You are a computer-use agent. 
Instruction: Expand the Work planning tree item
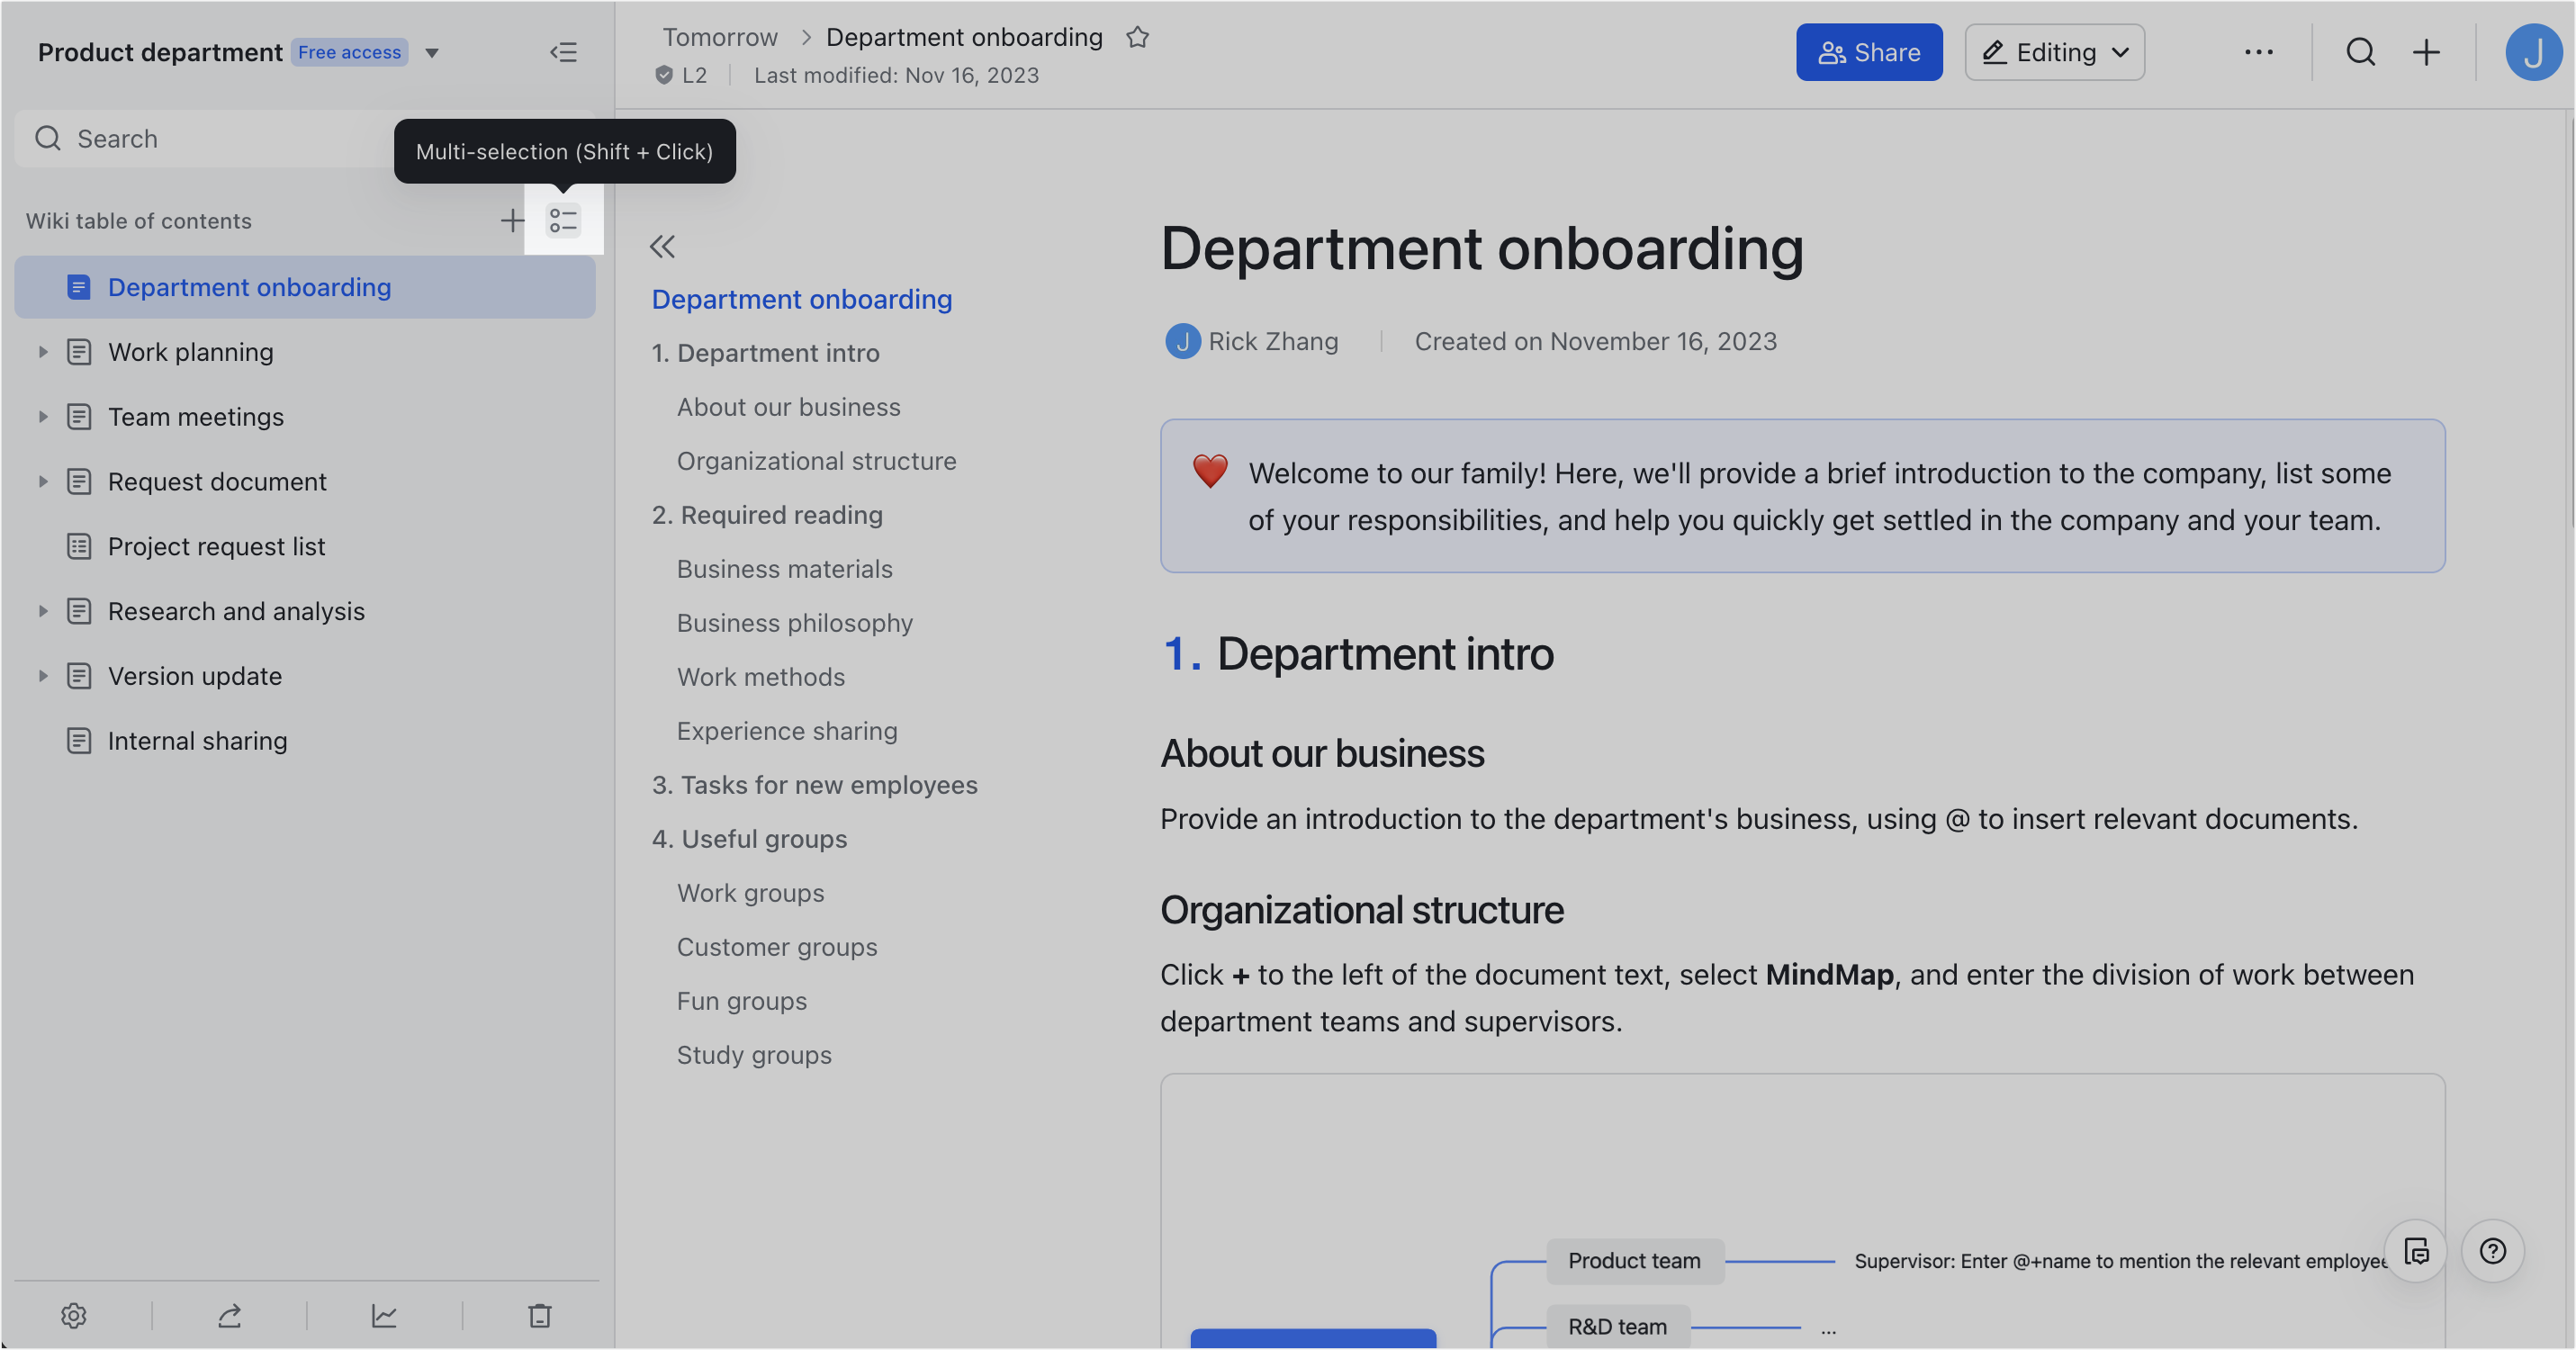(x=43, y=352)
